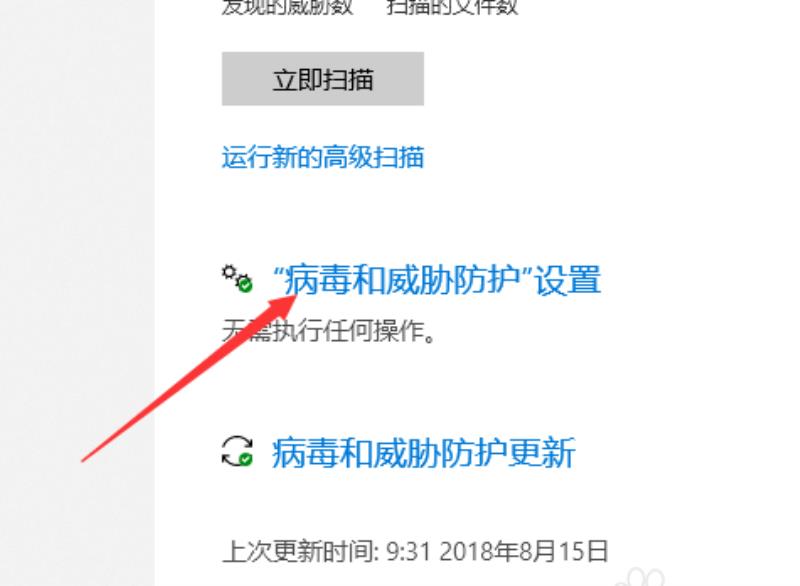Image resolution: width=800 pixels, height=586 pixels.
Task: Click the 上次更新时间 label
Action: 301,551
